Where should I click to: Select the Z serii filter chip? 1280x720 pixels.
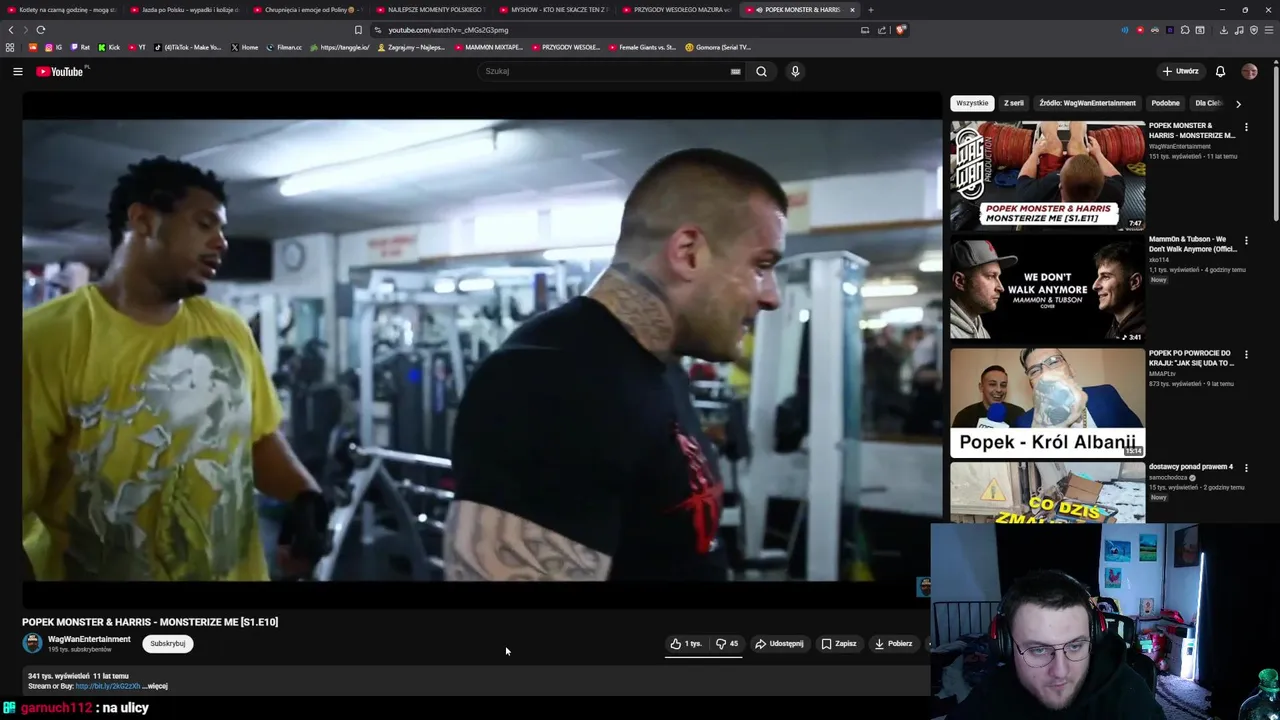point(1014,103)
